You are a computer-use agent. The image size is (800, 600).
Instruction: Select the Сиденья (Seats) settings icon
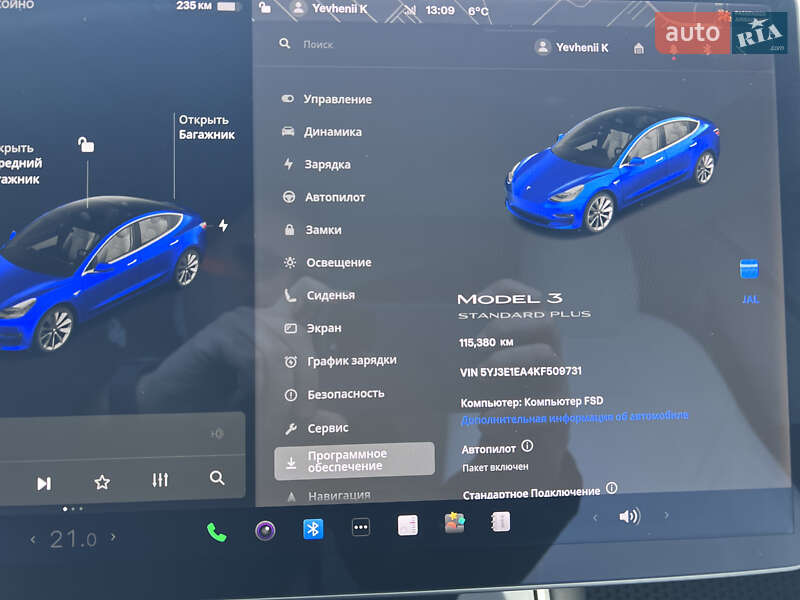[x=287, y=295]
